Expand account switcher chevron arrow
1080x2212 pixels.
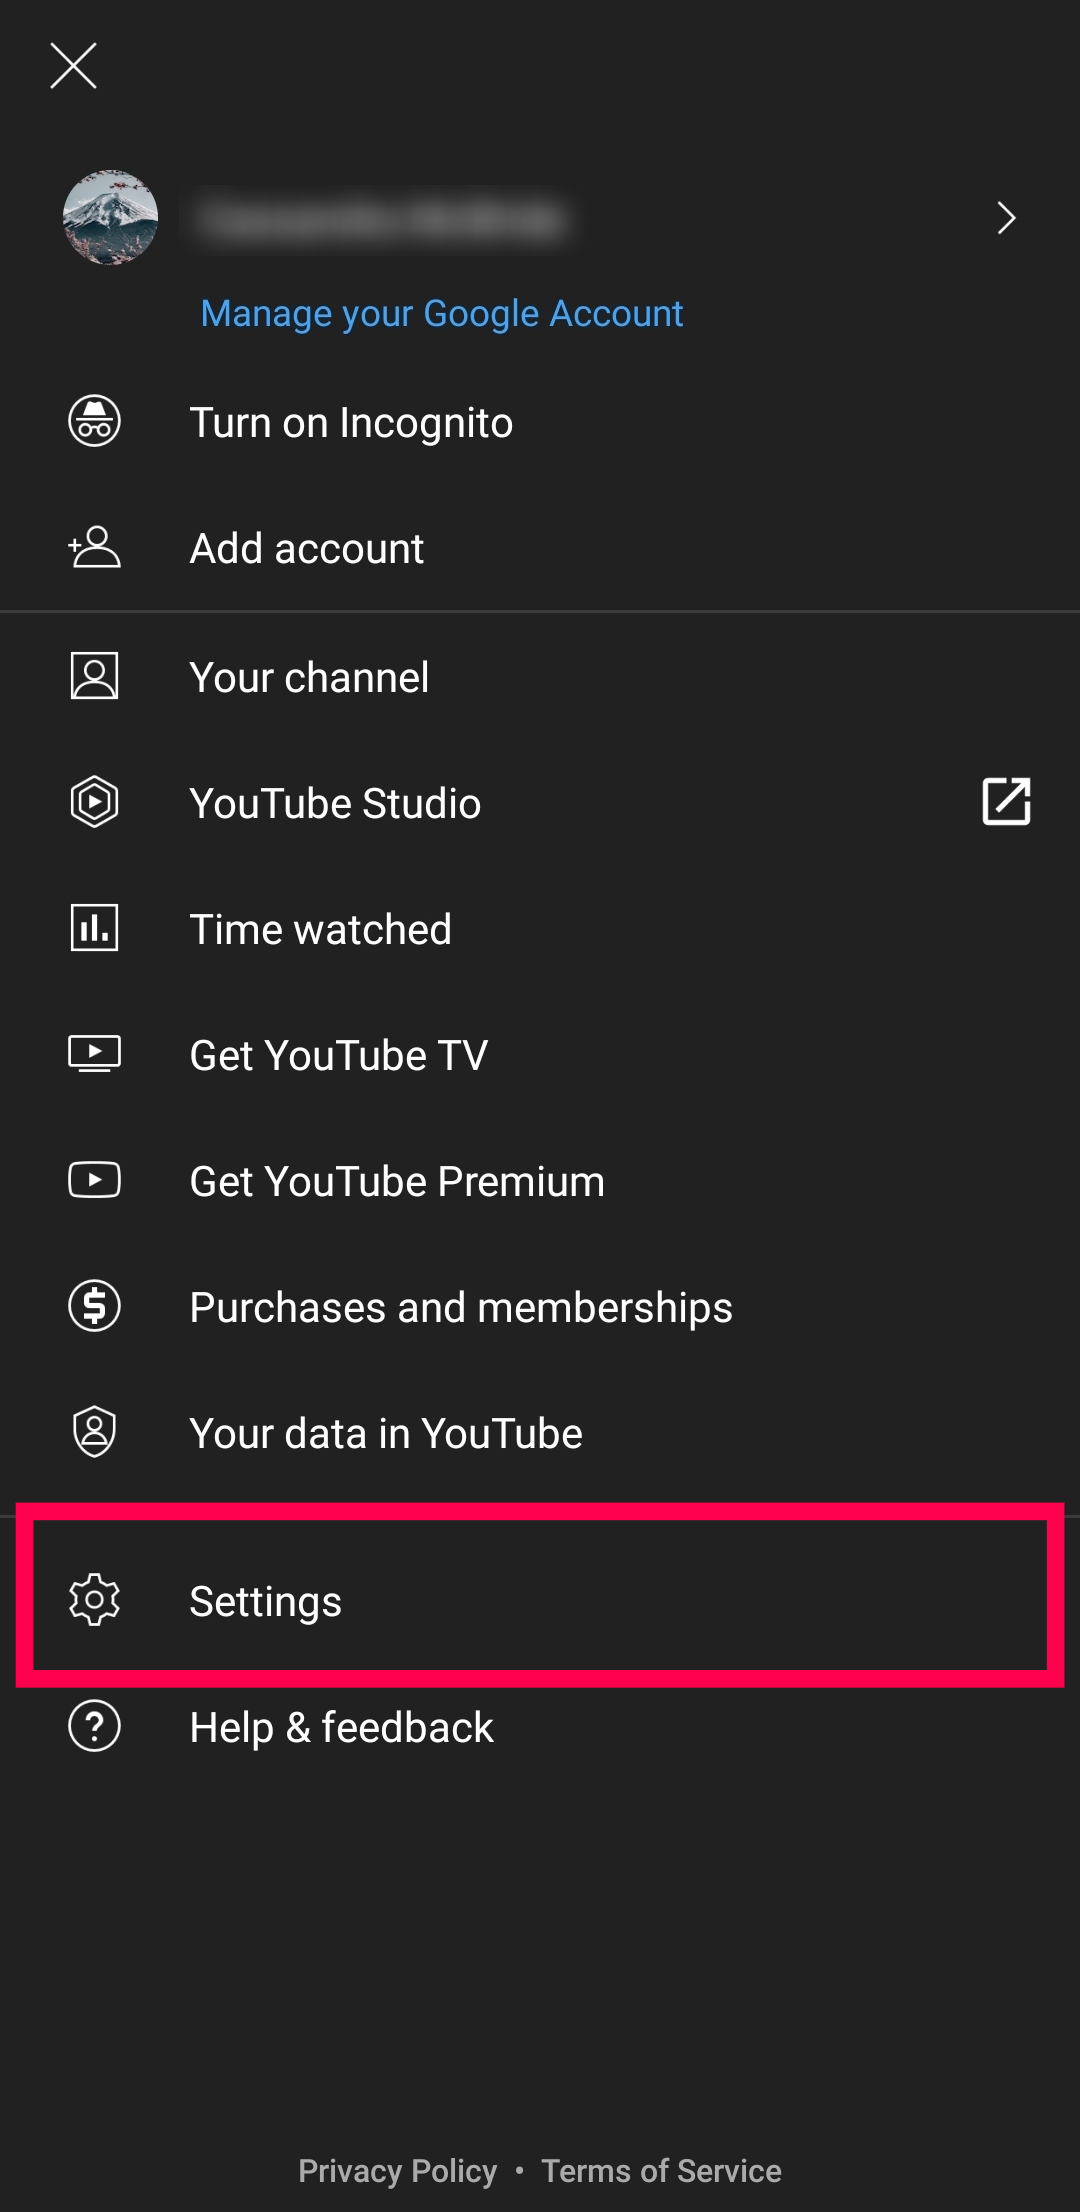pos(1006,218)
